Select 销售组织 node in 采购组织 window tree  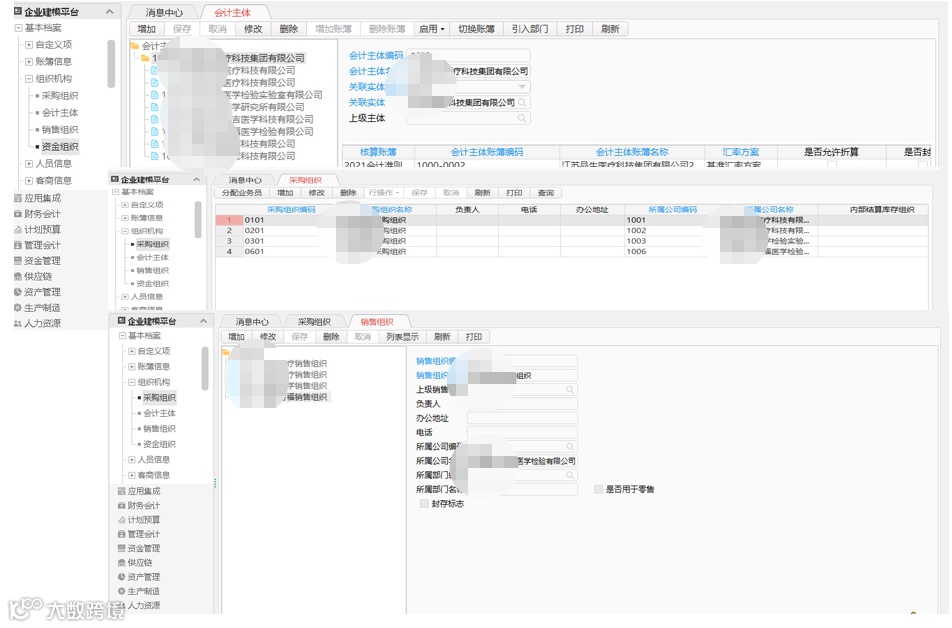pos(152,271)
